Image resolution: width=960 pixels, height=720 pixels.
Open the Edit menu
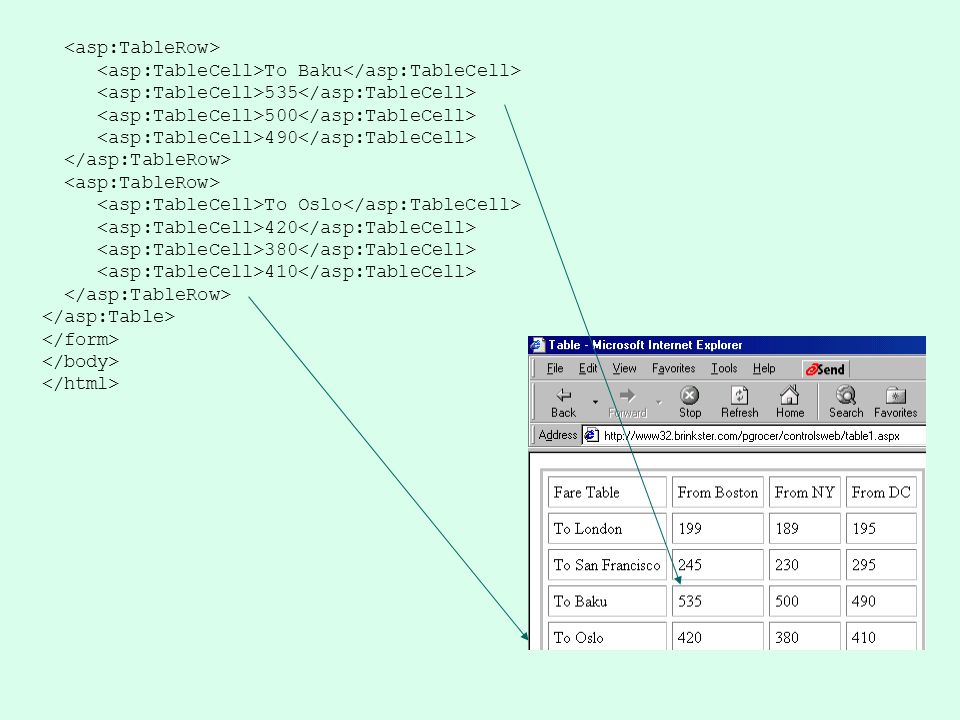588,369
